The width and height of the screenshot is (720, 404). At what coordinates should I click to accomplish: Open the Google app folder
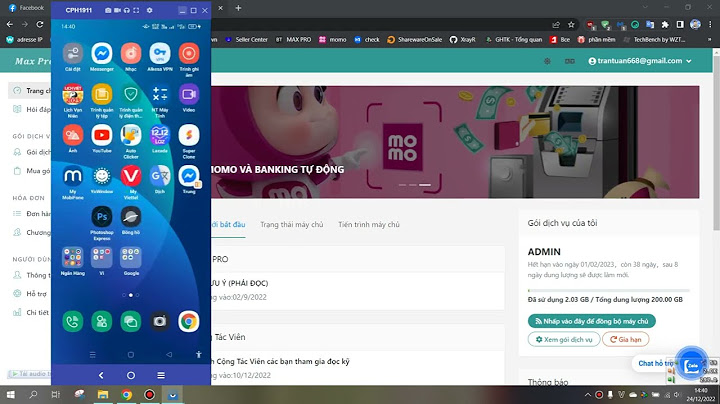point(131,258)
